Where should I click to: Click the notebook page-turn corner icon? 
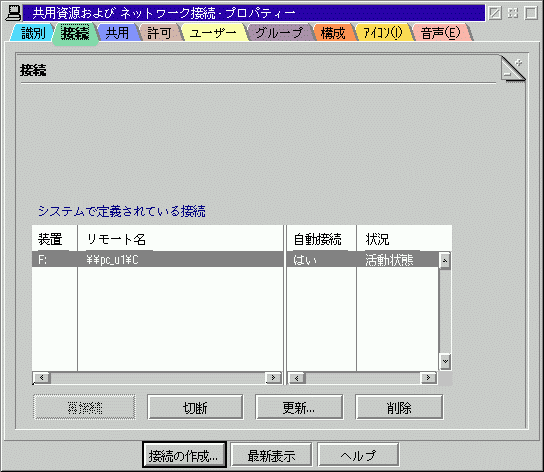513,69
